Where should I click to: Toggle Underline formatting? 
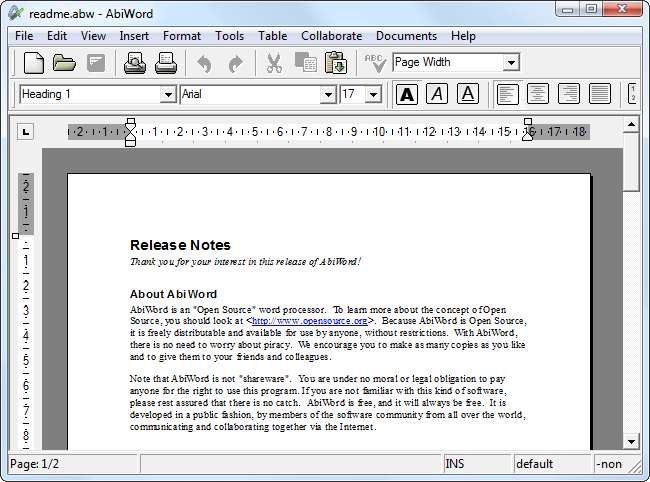(468, 94)
